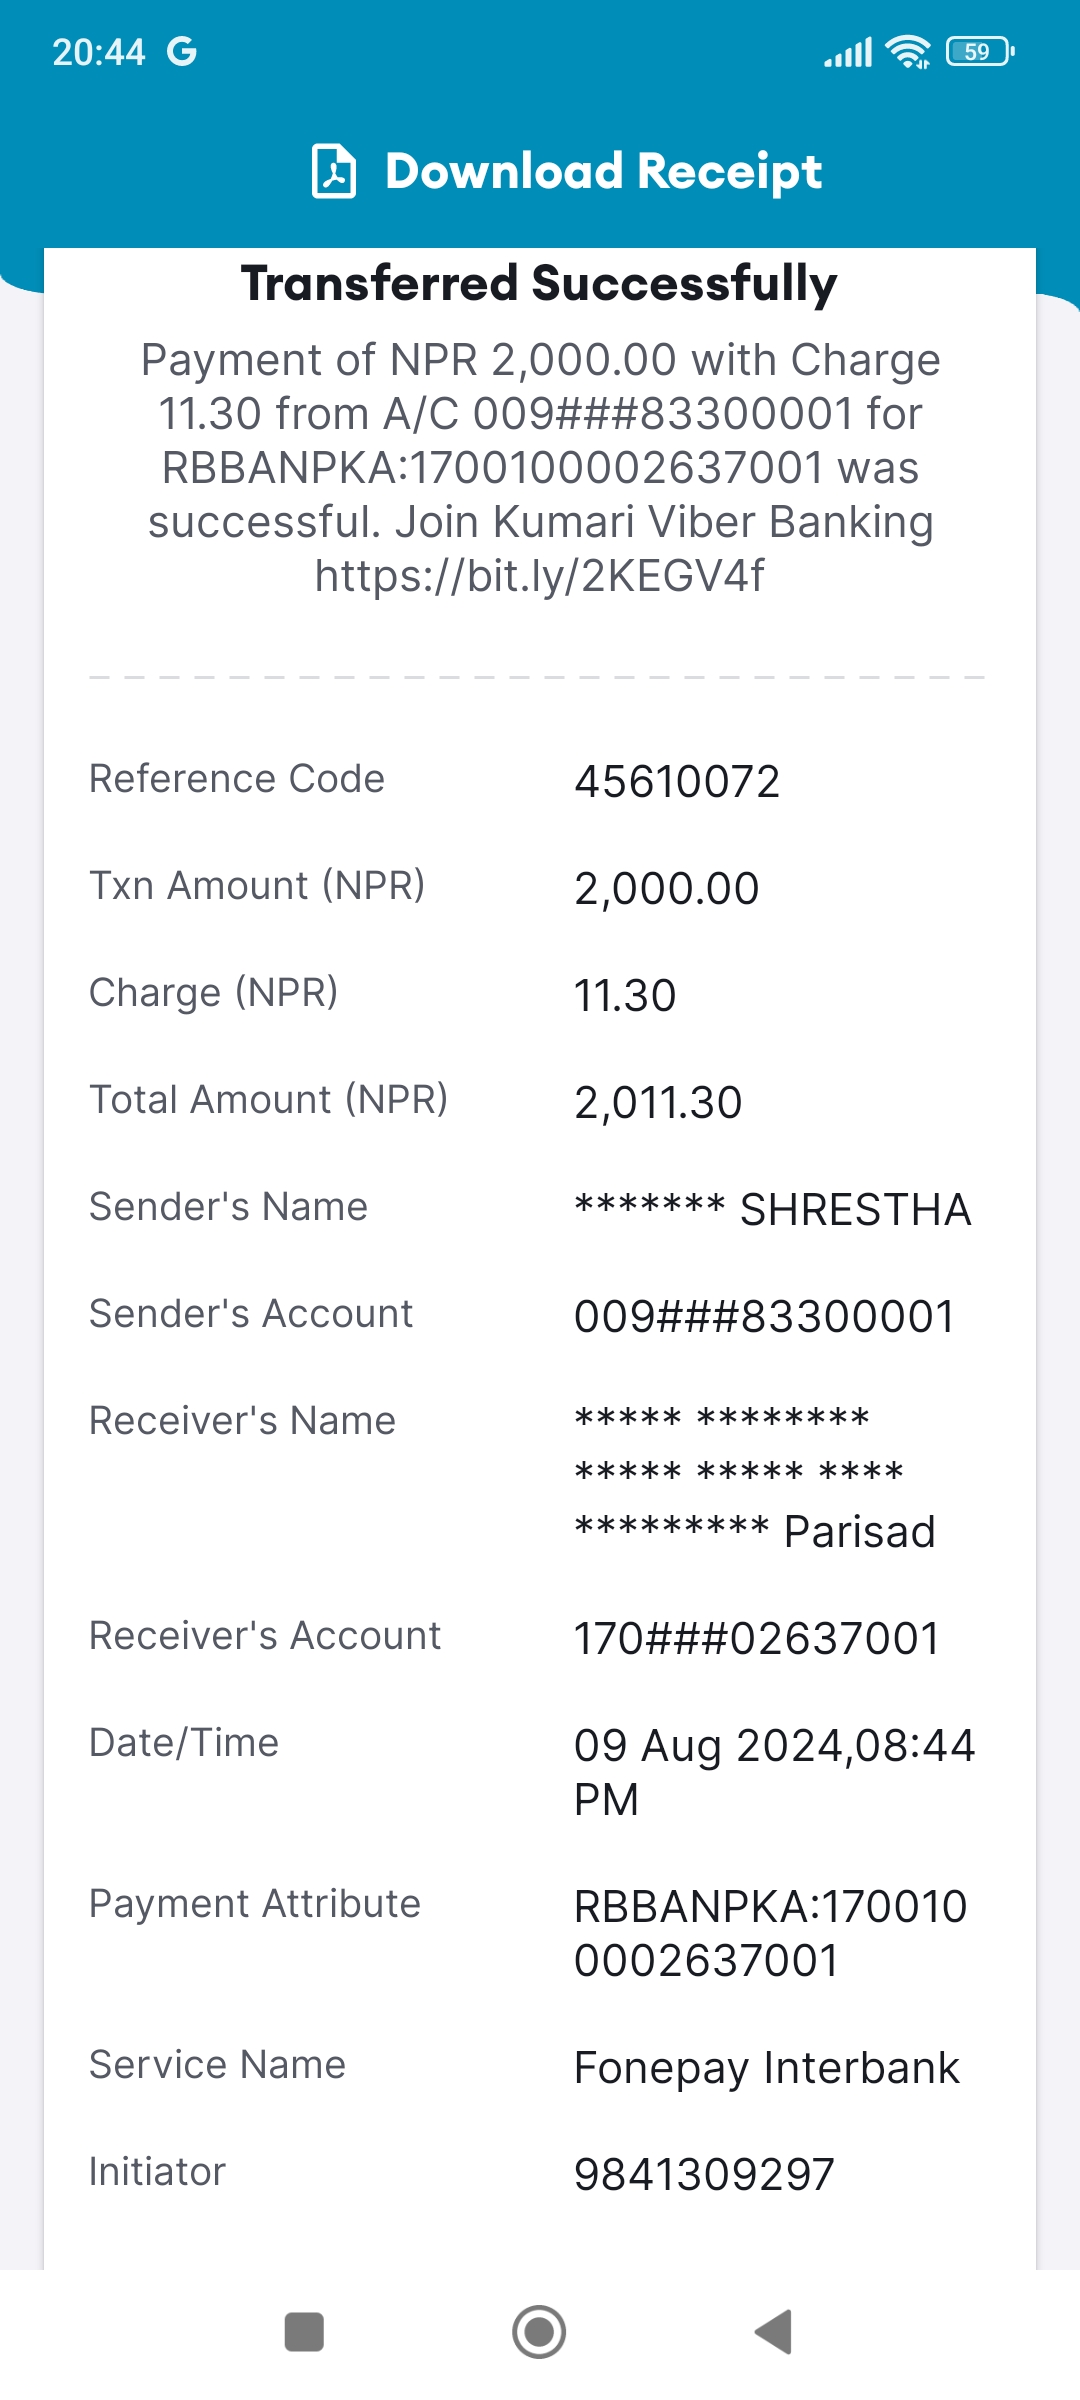
Task: Tap the Fonepay Interbank service name
Action: click(x=767, y=2068)
